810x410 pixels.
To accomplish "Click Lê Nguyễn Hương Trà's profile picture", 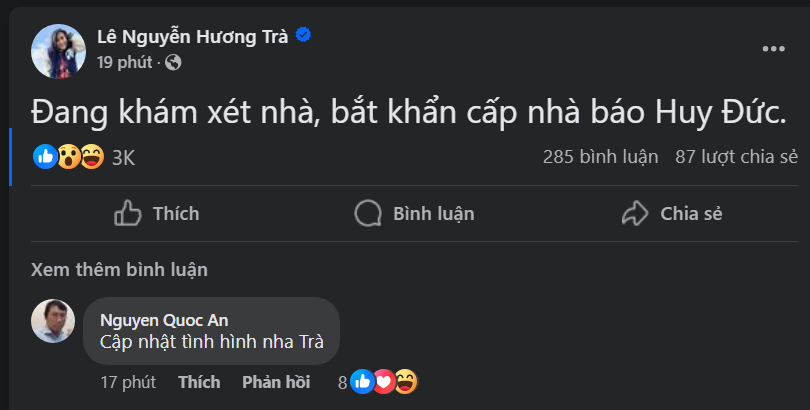I will [58, 50].
